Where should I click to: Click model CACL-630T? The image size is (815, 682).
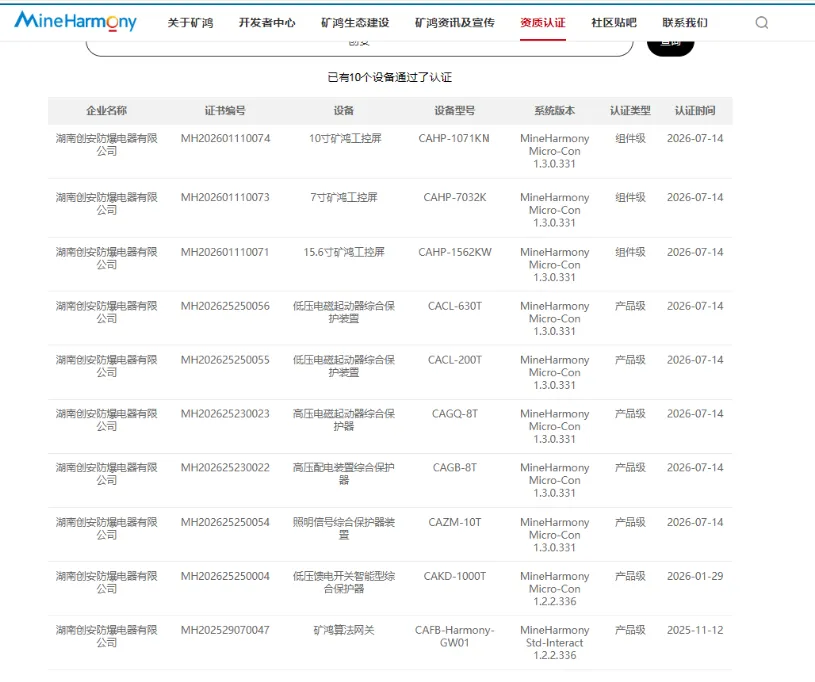tap(455, 306)
